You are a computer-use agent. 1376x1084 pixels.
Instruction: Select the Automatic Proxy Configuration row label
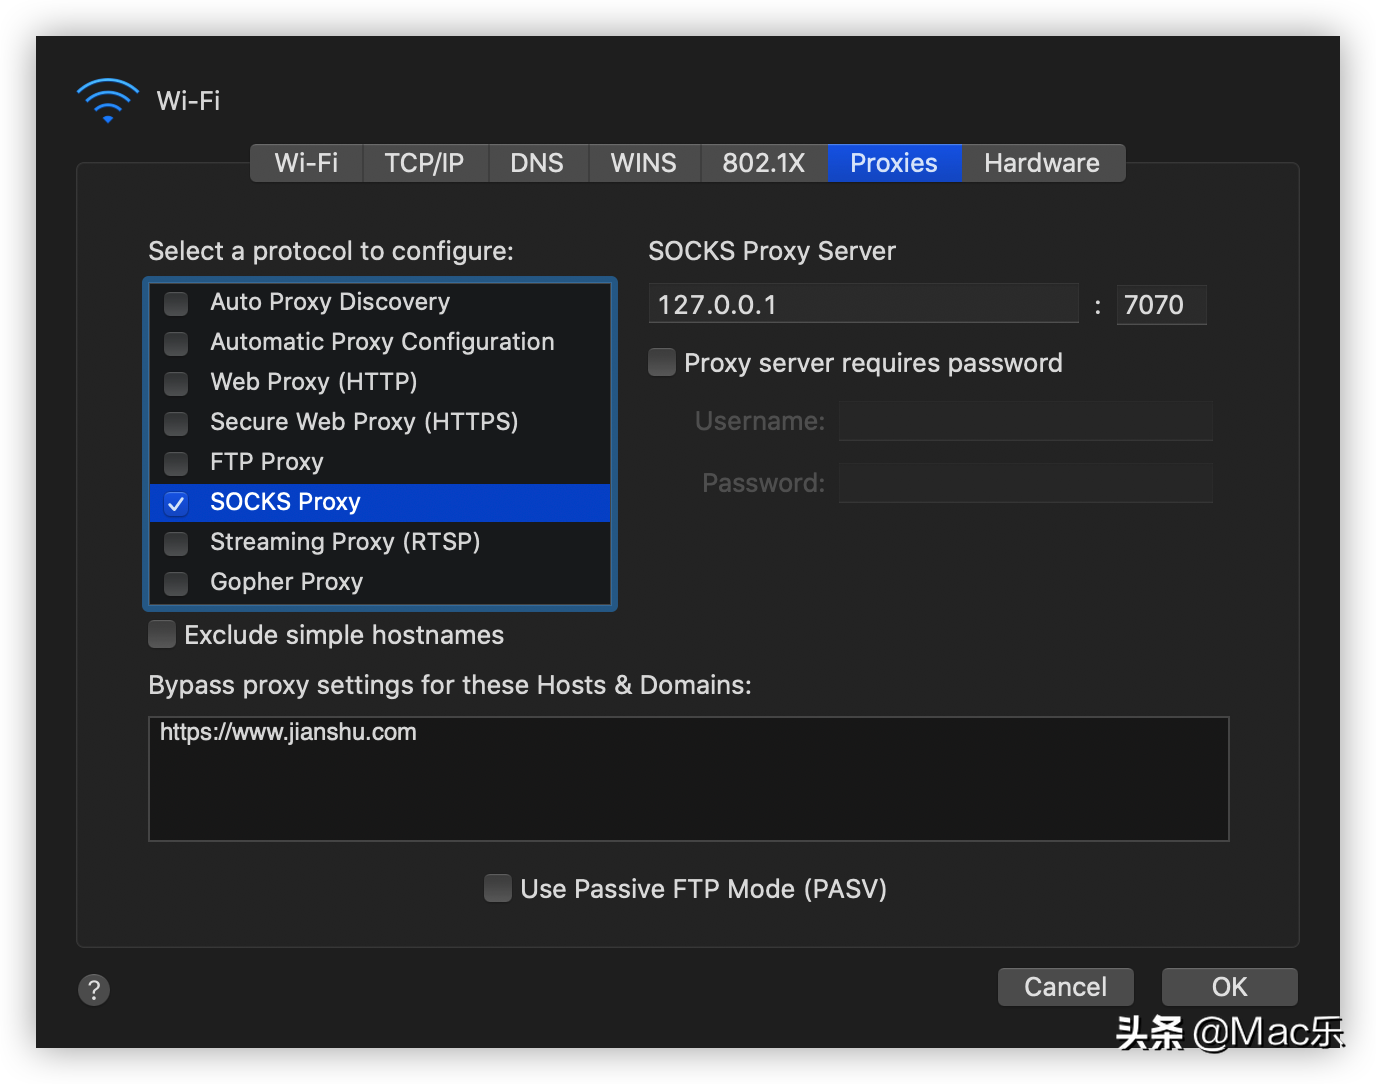(x=382, y=342)
